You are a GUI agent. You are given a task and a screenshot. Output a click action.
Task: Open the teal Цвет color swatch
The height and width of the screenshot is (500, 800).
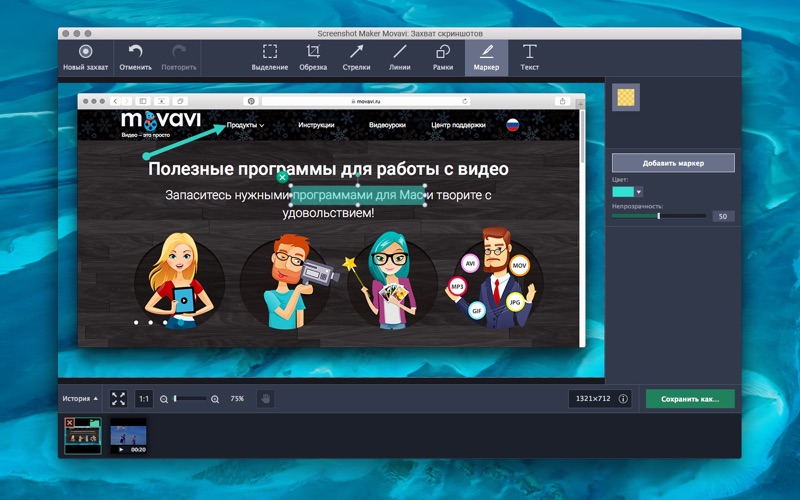(x=623, y=192)
